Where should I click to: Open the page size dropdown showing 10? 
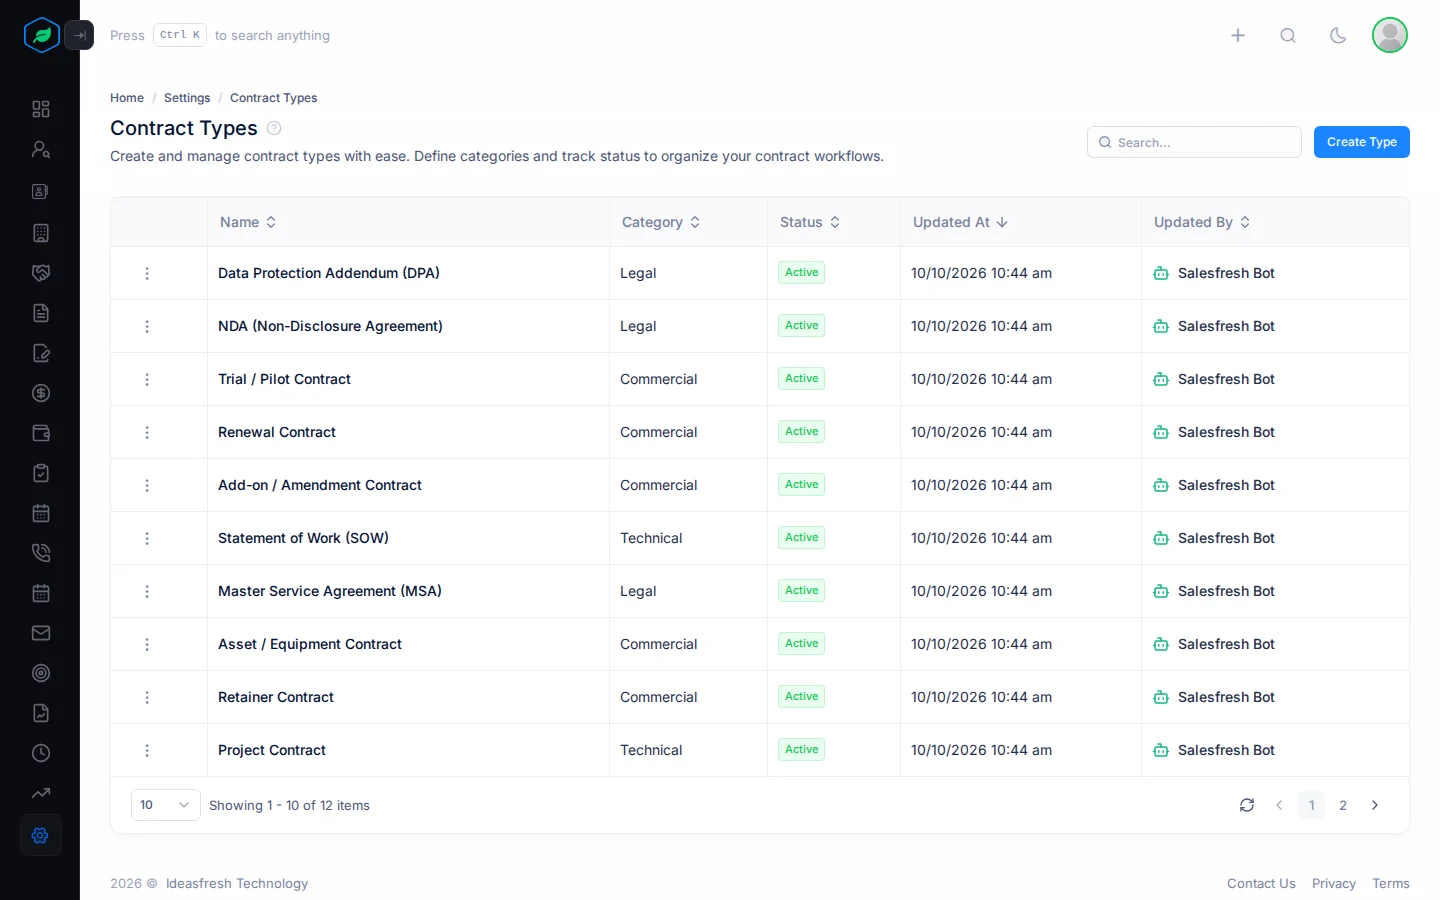pyautogui.click(x=166, y=805)
